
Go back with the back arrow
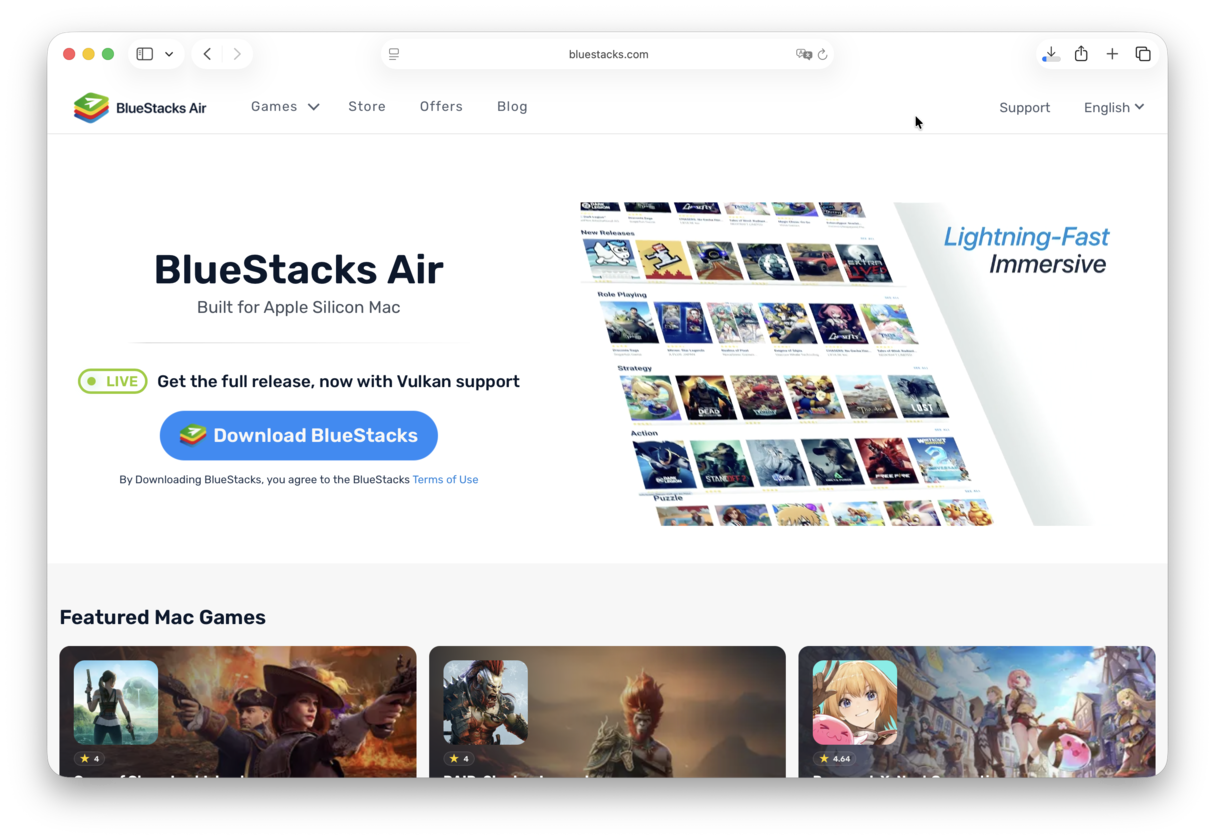pos(207,54)
